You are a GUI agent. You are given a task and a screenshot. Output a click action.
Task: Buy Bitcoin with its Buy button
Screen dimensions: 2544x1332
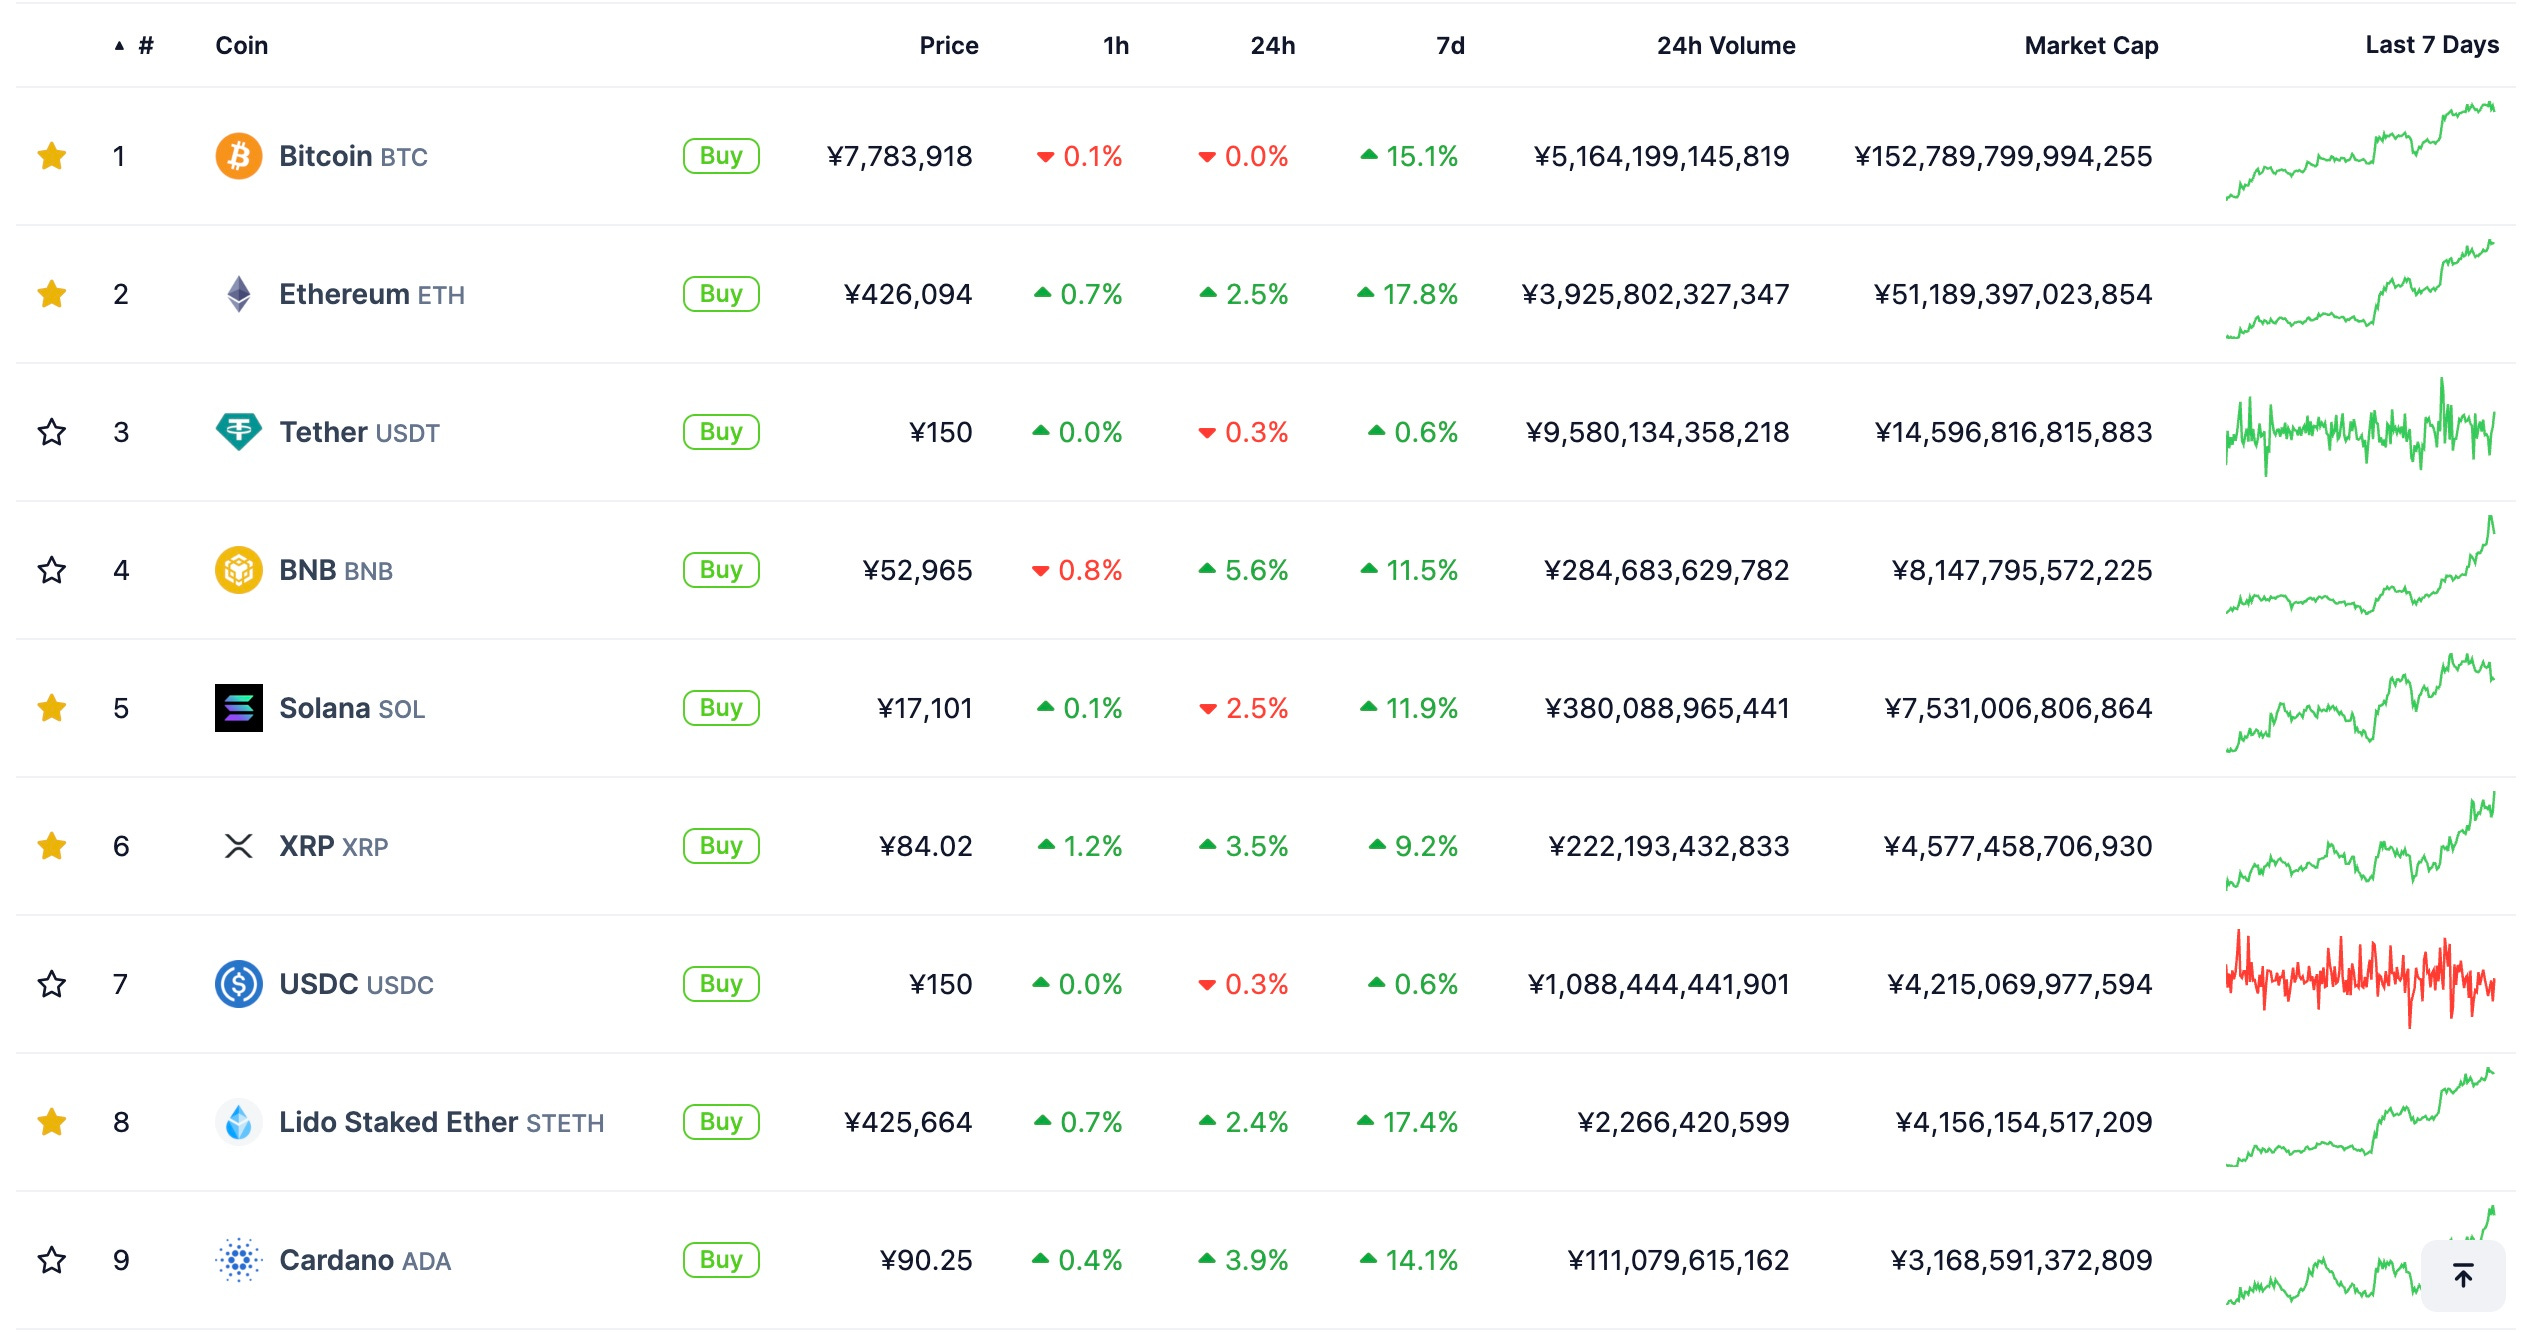click(x=721, y=156)
